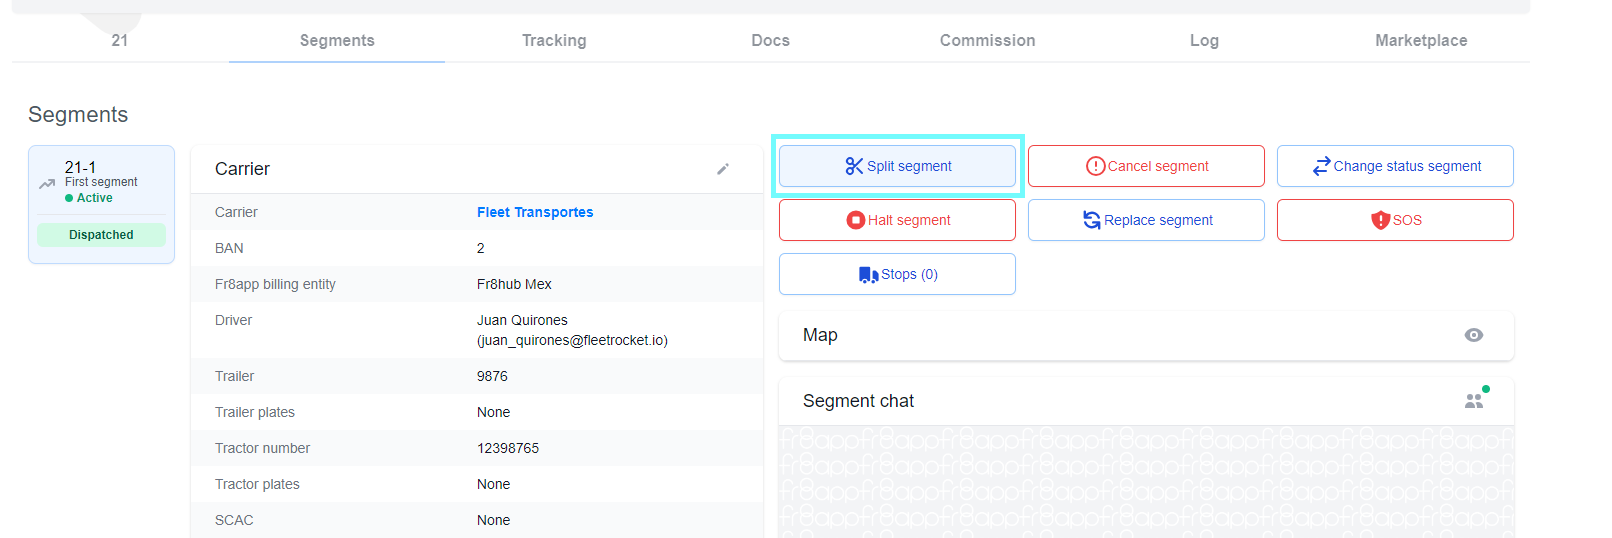This screenshot has width=1612, height=538.
Task: Select the Segments tab
Action: pyautogui.click(x=337, y=40)
